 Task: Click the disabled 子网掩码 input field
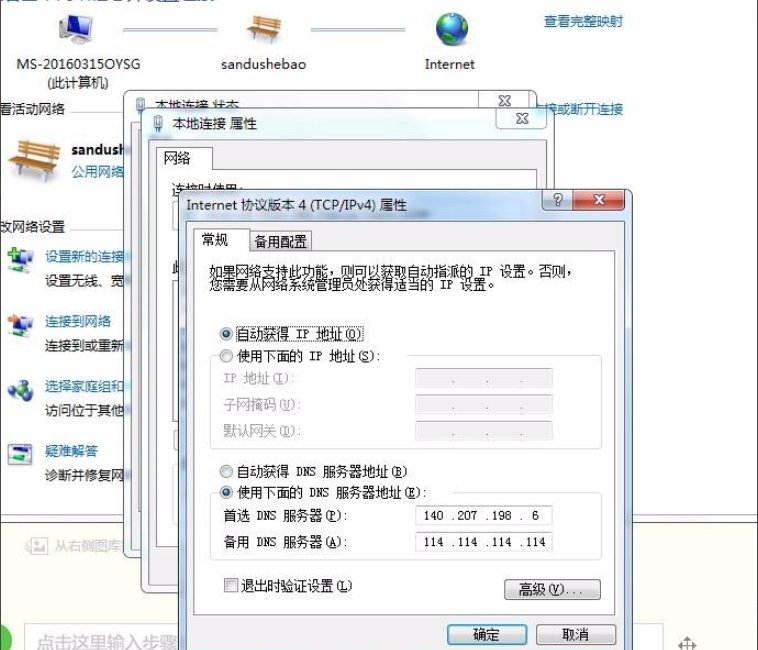click(x=483, y=404)
